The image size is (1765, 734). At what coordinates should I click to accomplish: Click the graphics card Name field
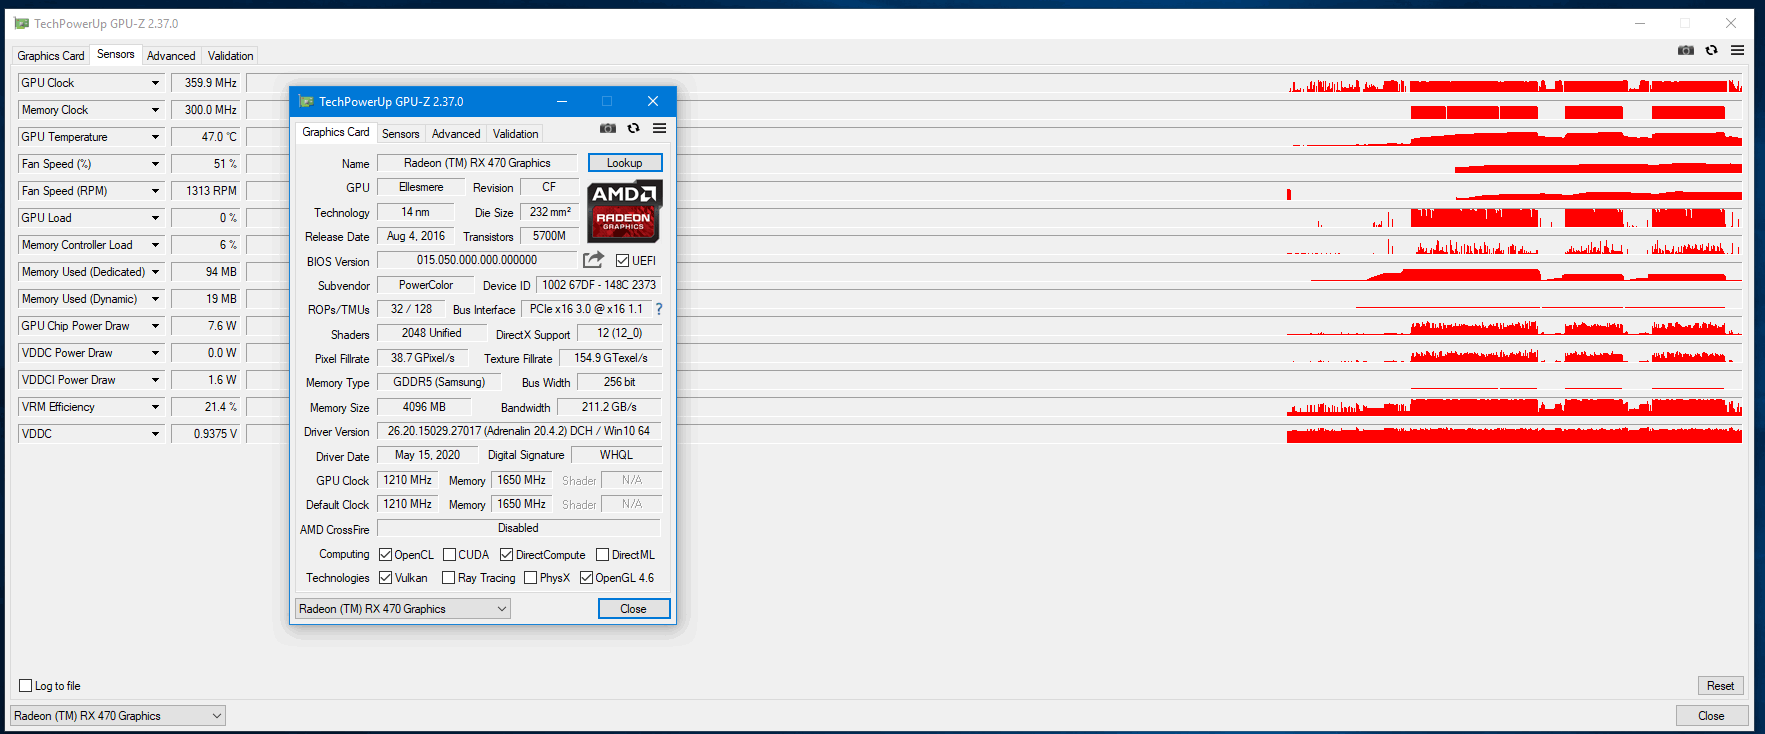(477, 163)
